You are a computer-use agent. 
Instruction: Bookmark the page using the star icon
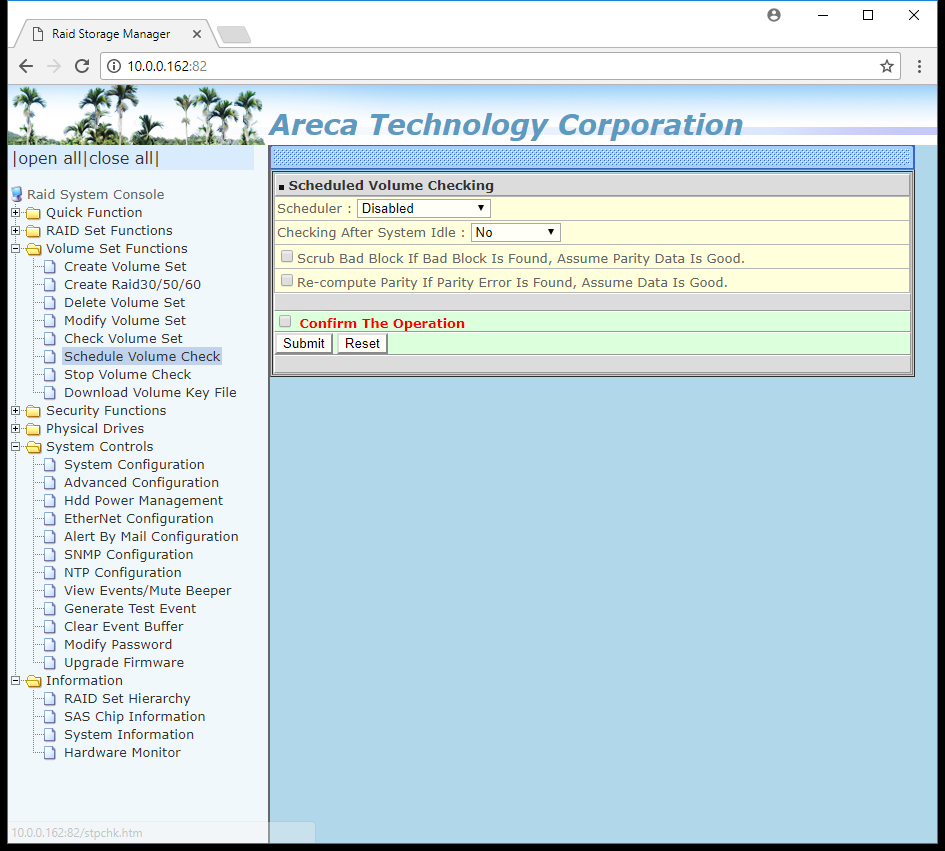(x=887, y=66)
